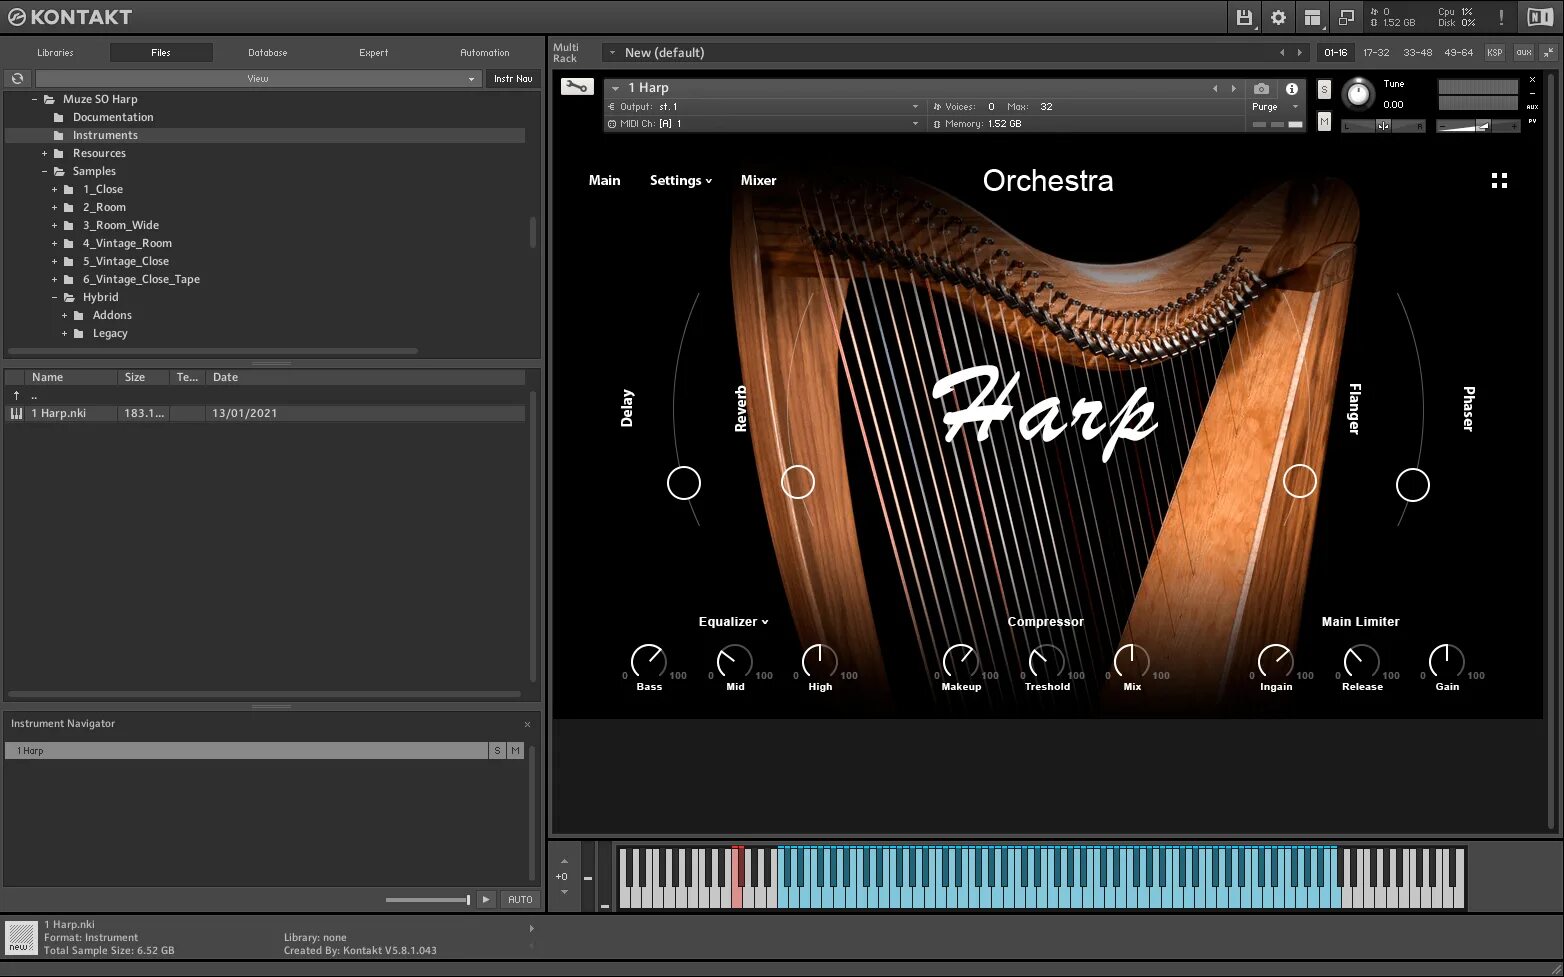Click the Delay effect circle
1564x977 pixels.
tap(684, 483)
